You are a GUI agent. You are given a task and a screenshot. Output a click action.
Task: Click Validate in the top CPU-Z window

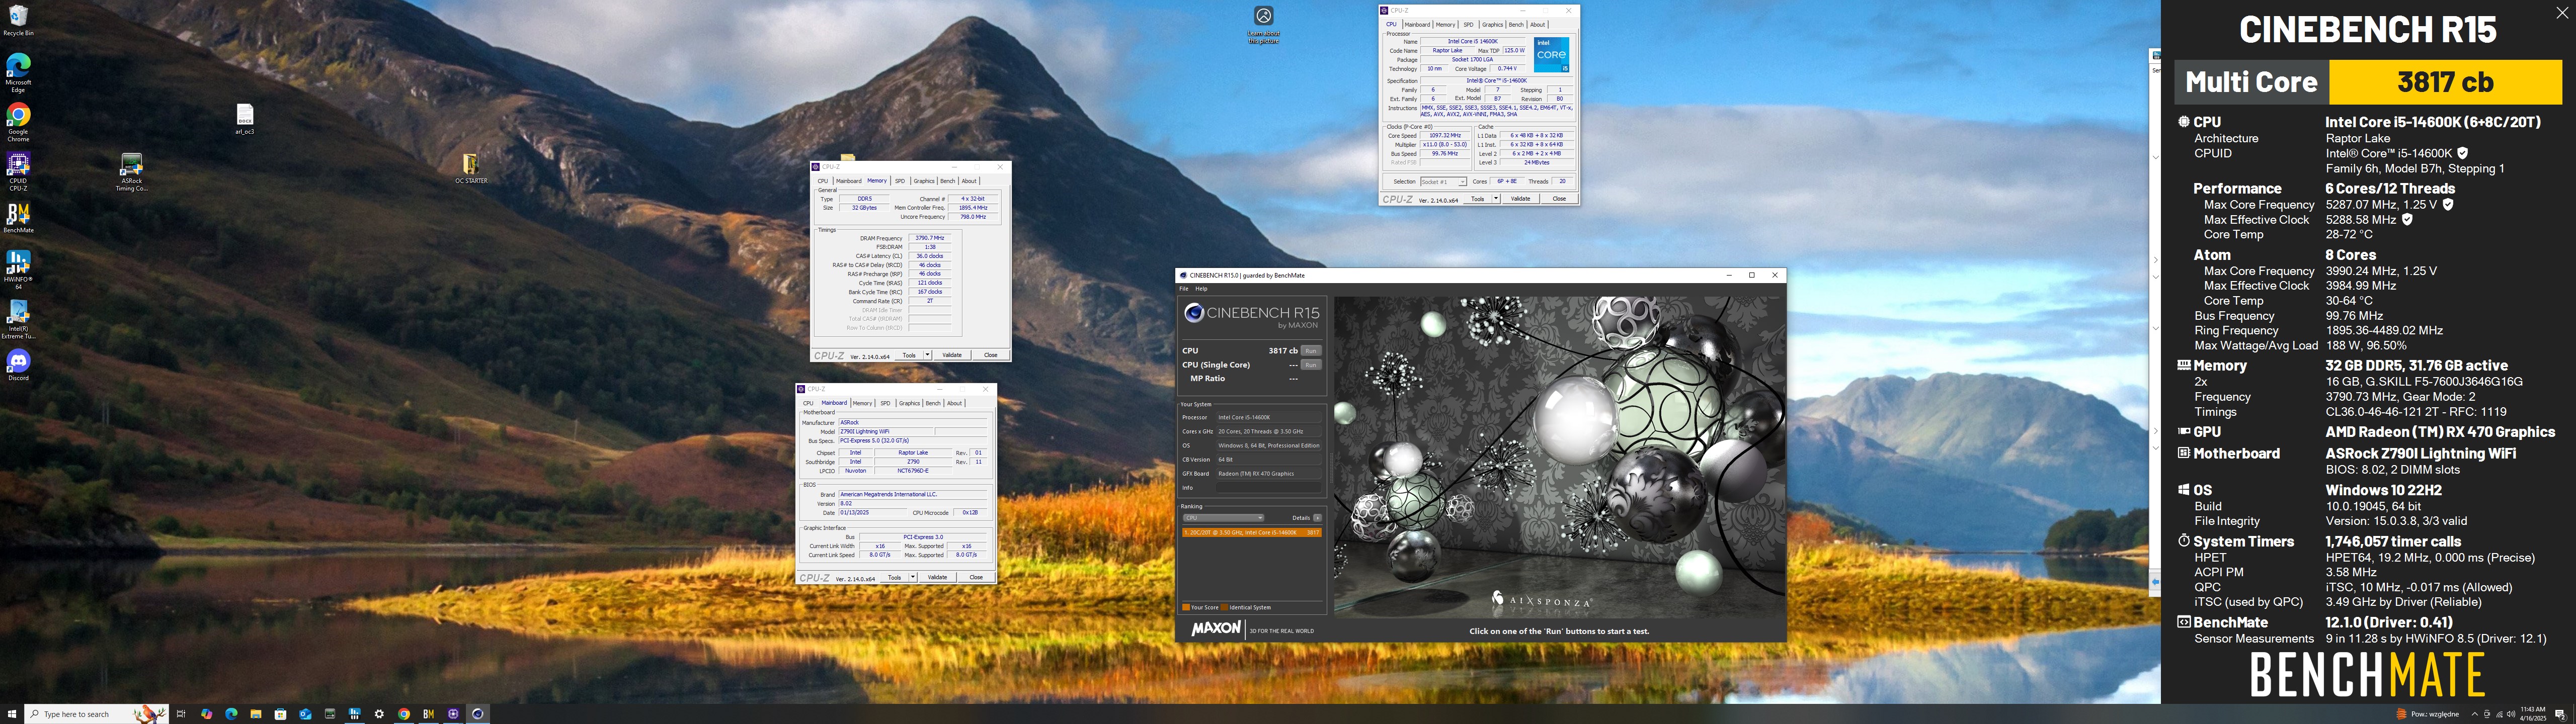pyautogui.click(x=1520, y=199)
